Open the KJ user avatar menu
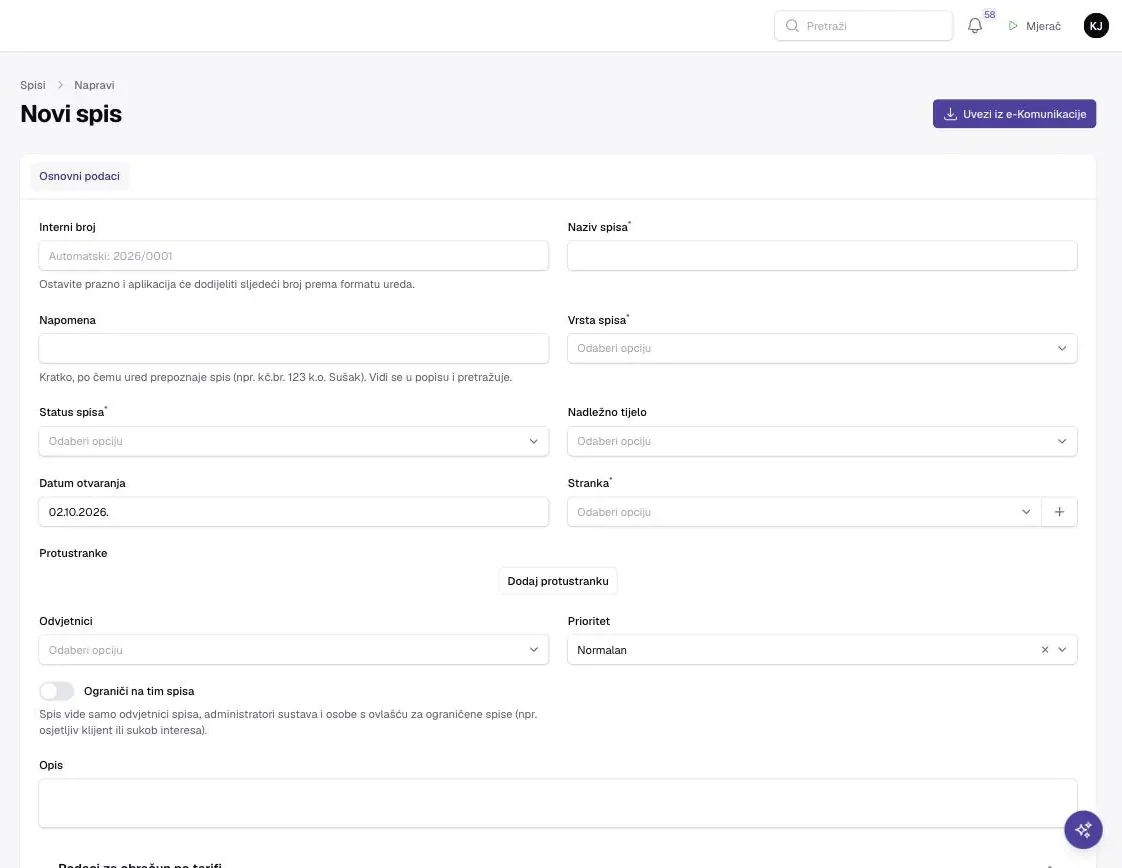The image size is (1122, 868). [1096, 26]
